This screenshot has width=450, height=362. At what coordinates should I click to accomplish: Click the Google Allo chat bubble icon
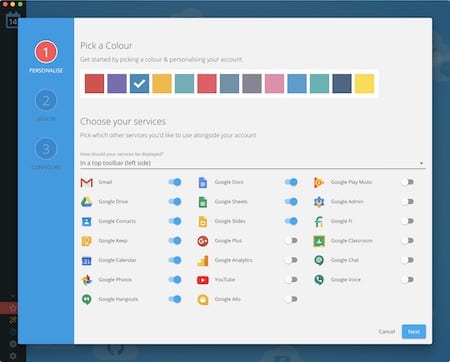point(203,299)
